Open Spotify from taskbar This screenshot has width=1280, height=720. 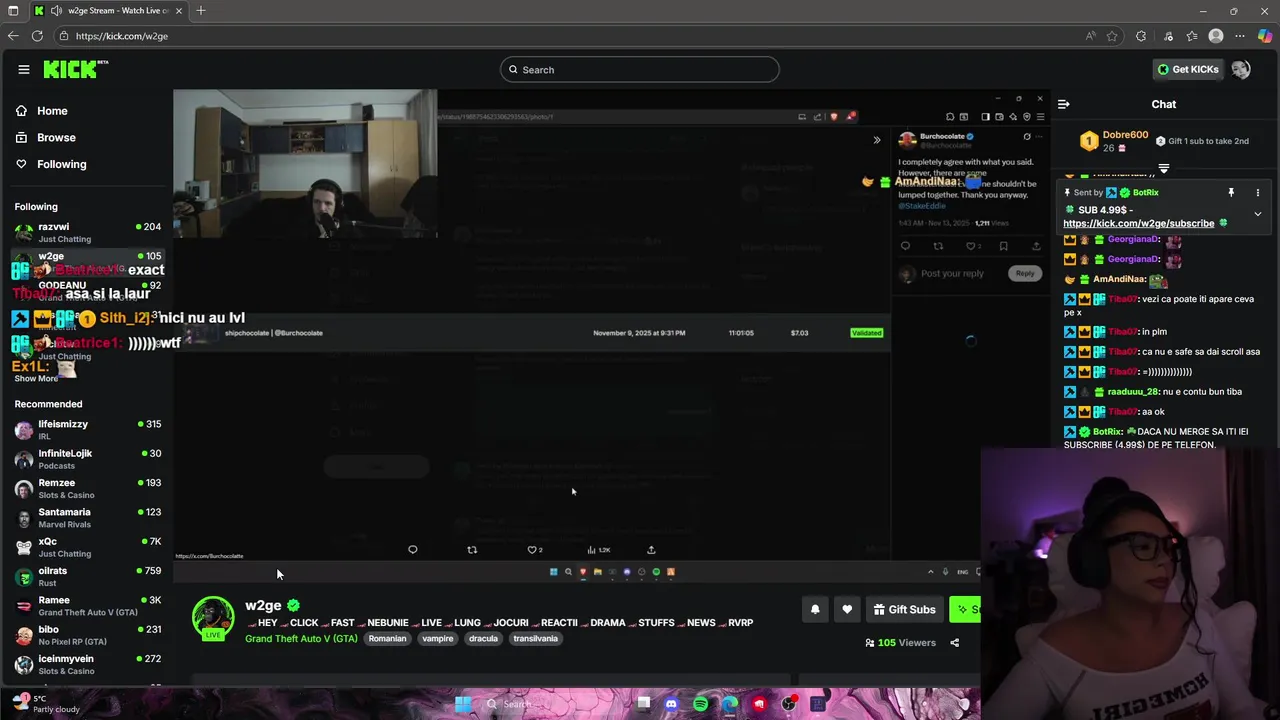pos(700,704)
